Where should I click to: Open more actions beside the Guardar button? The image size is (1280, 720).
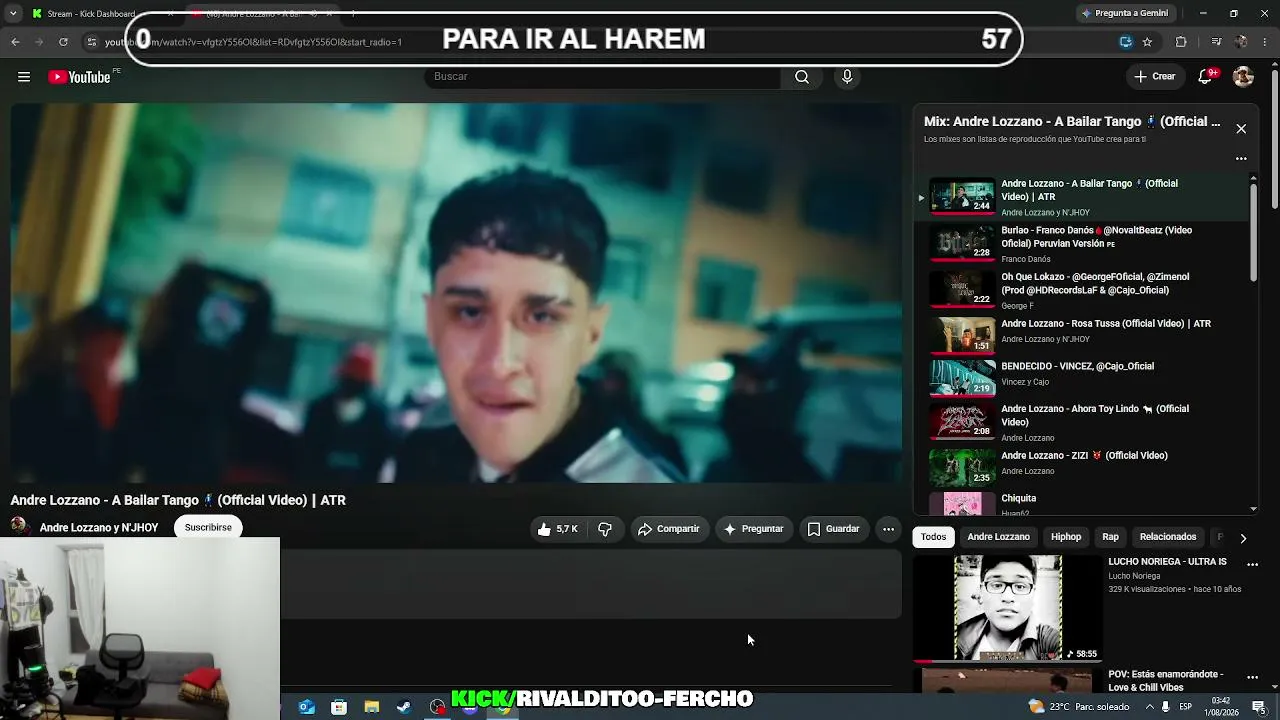(888, 529)
